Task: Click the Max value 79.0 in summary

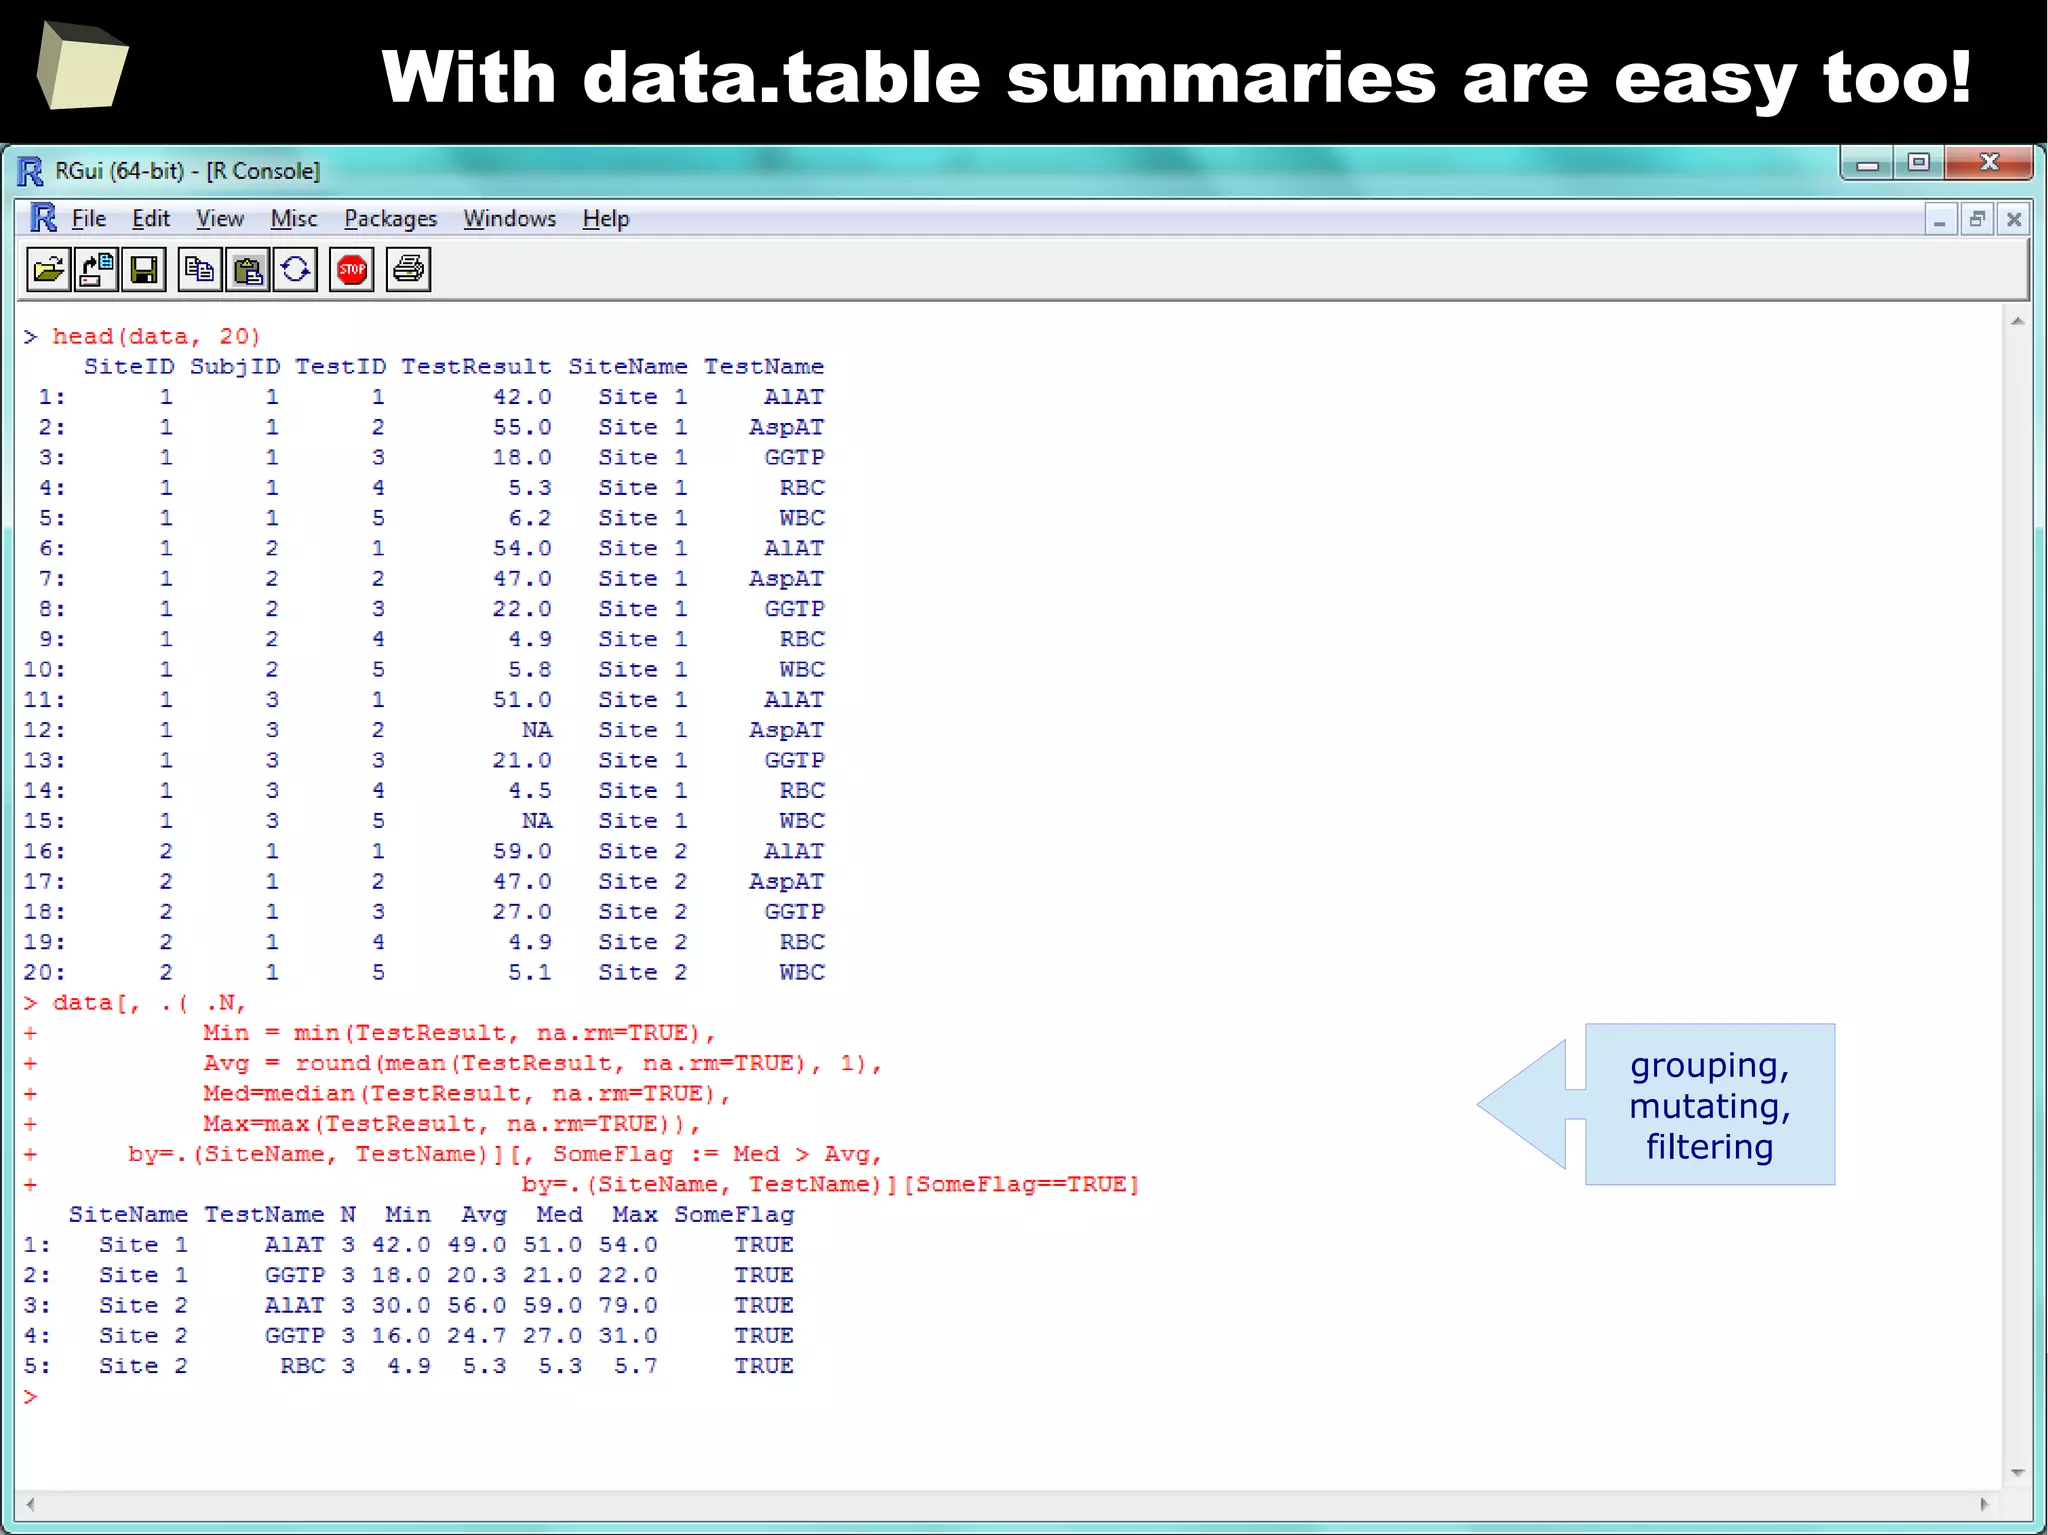Action: (x=628, y=1306)
